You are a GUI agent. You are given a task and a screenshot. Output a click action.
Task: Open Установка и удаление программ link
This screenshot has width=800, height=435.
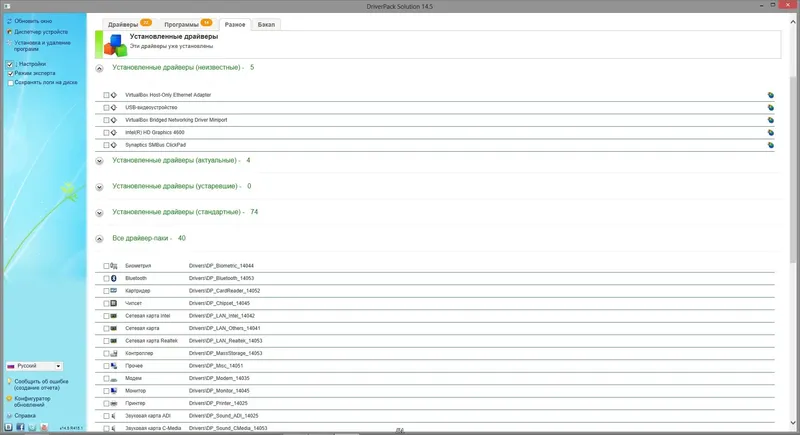[x=42, y=46]
